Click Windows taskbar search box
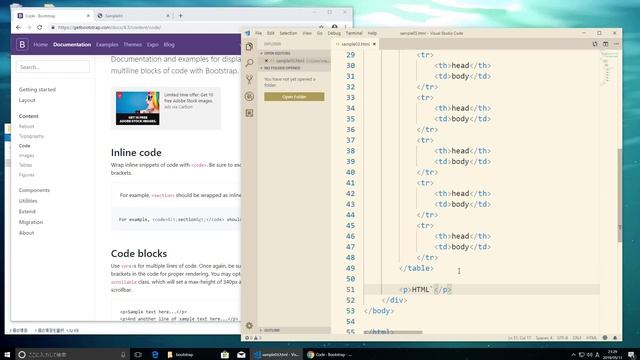Image resolution: width=640 pixels, height=360 pixels. (x=72, y=354)
